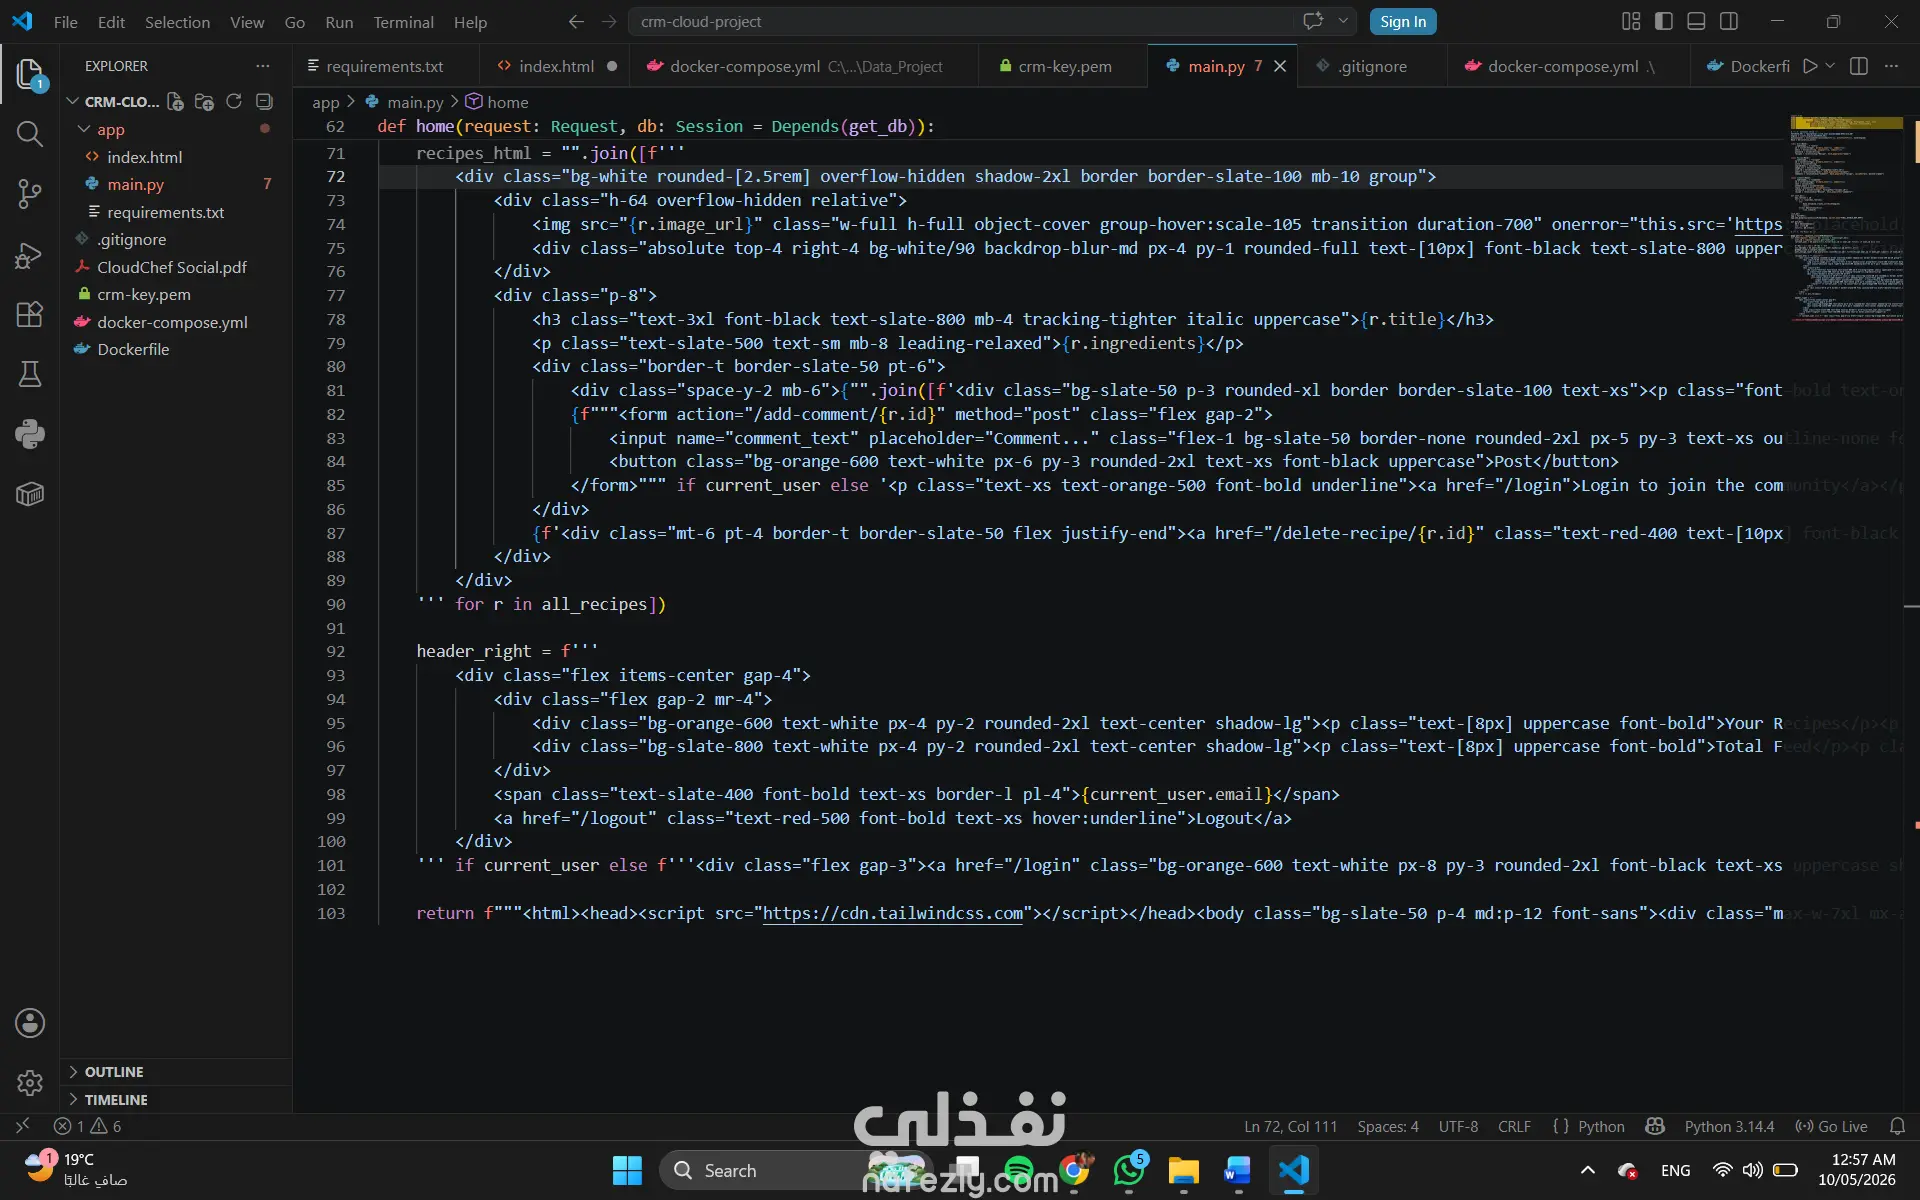Screen dimensions: 1920x1200
Task: Refresh the explorer file tree
Action: click(x=234, y=101)
